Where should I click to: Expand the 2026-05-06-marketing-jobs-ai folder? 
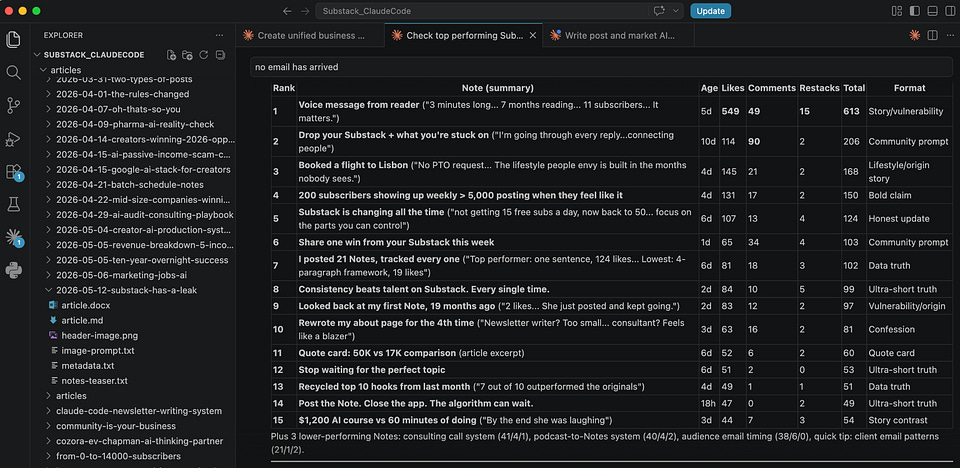121,275
